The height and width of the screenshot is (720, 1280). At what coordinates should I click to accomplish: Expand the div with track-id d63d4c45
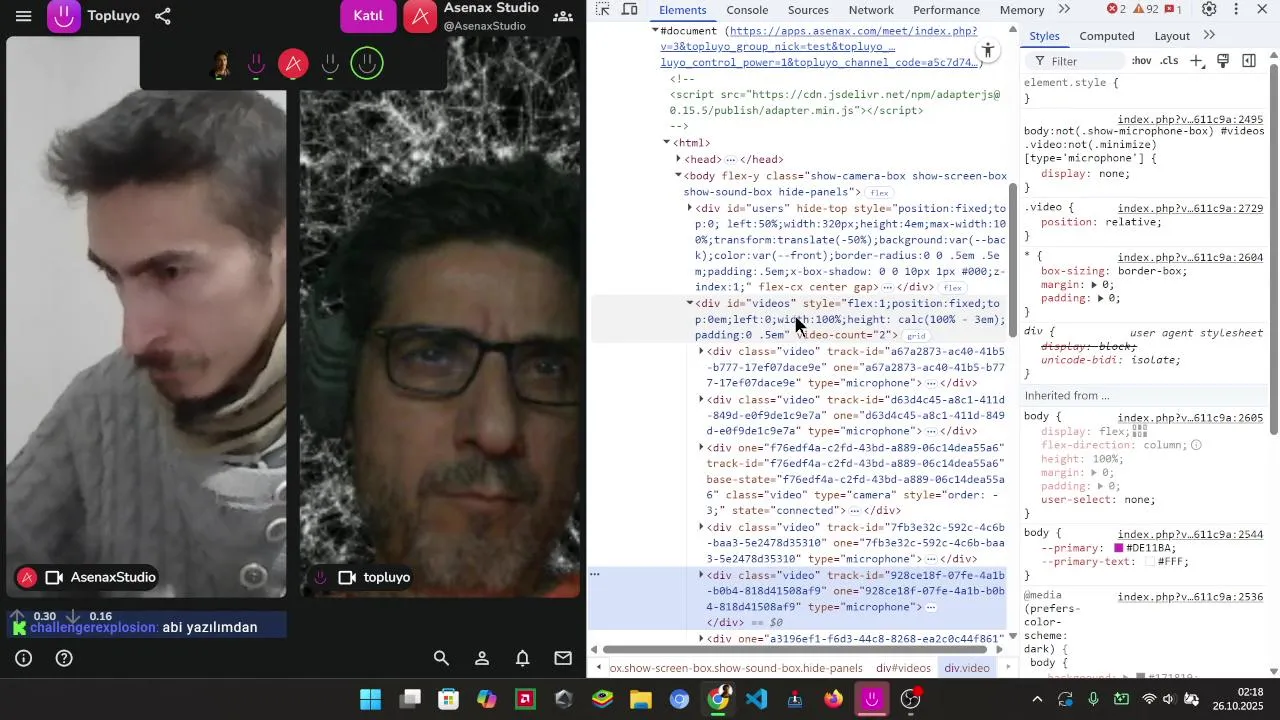[x=702, y=399]
